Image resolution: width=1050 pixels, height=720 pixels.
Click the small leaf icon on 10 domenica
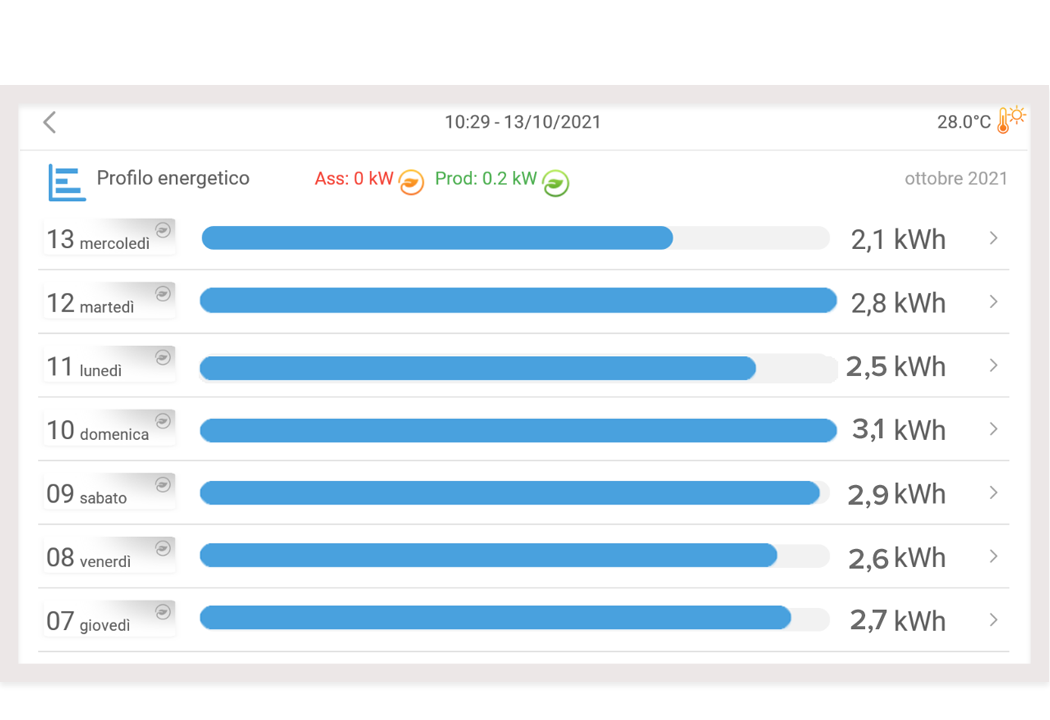[162, 421]
